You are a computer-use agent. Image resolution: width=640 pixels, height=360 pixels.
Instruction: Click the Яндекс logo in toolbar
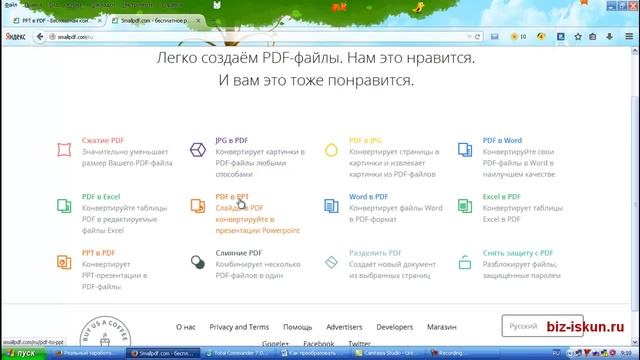click(x=16, y=37)
